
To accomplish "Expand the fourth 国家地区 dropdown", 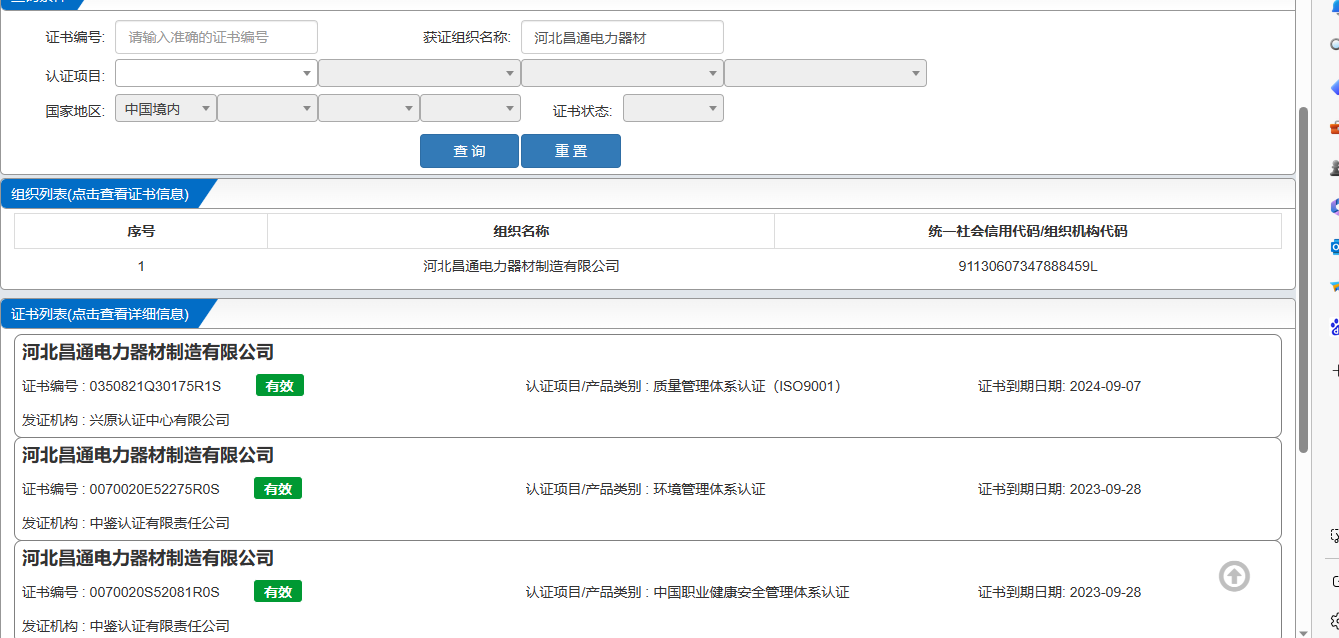I will point(470,108).
